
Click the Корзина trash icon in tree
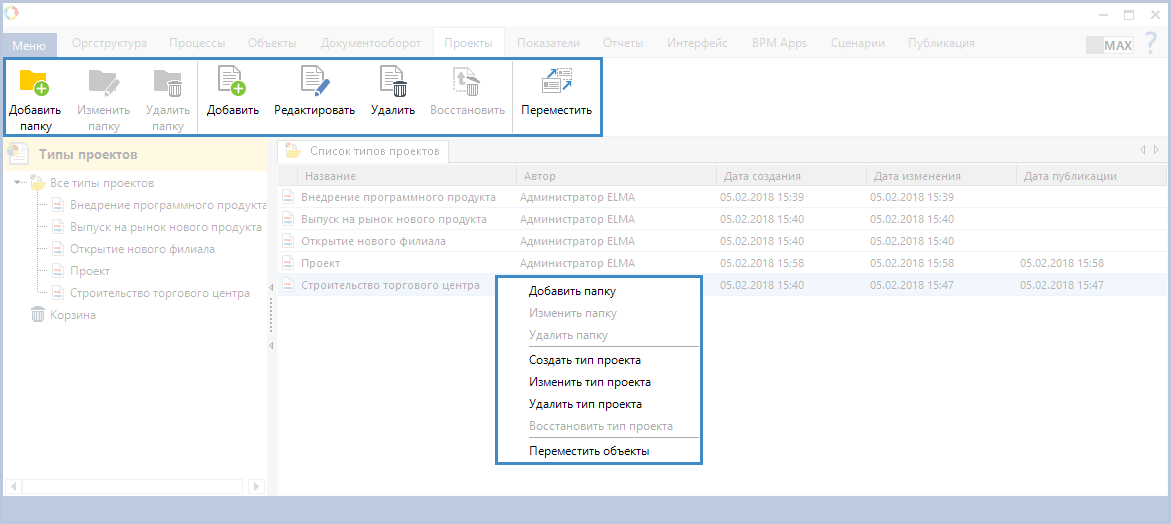pyautogui.click(x=38, y=315)
